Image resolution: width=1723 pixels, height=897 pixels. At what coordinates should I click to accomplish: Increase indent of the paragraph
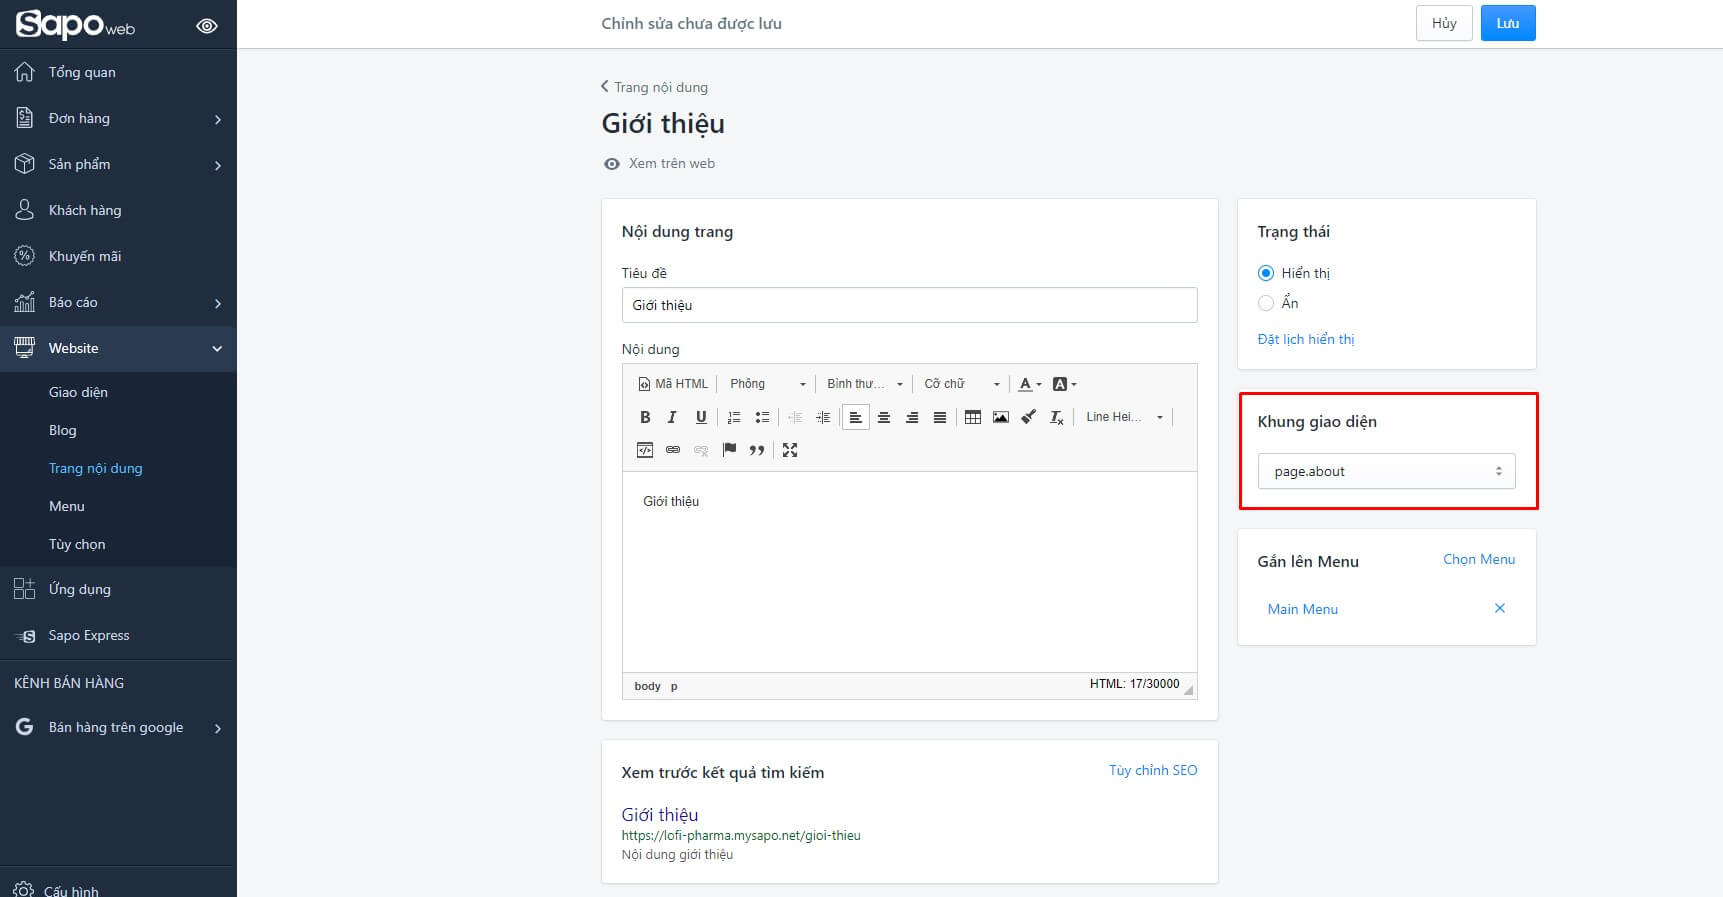click(x=823, y=417)
